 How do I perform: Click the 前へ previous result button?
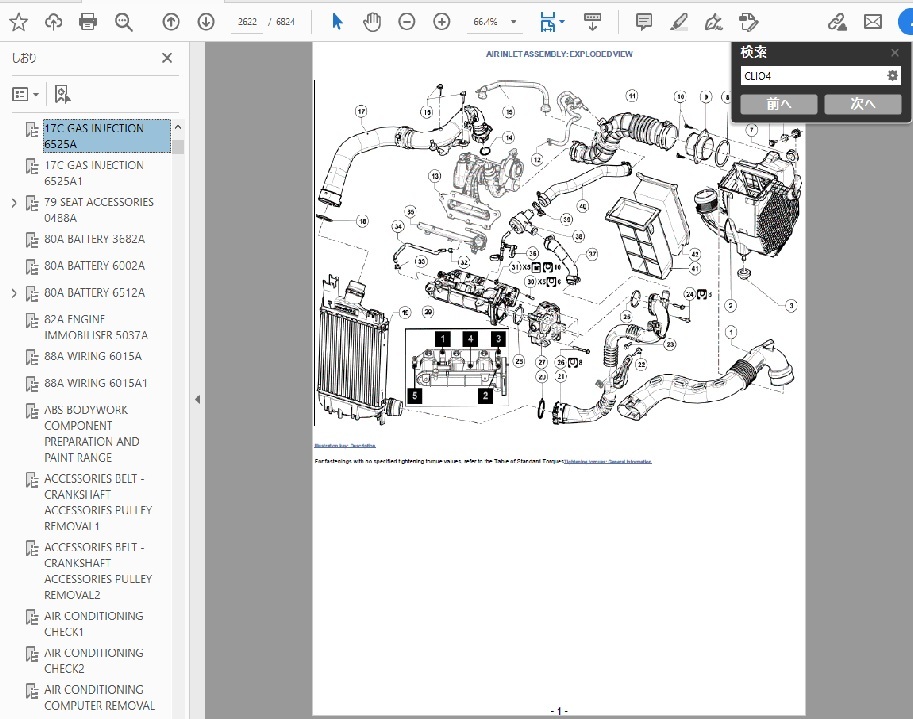778,104
